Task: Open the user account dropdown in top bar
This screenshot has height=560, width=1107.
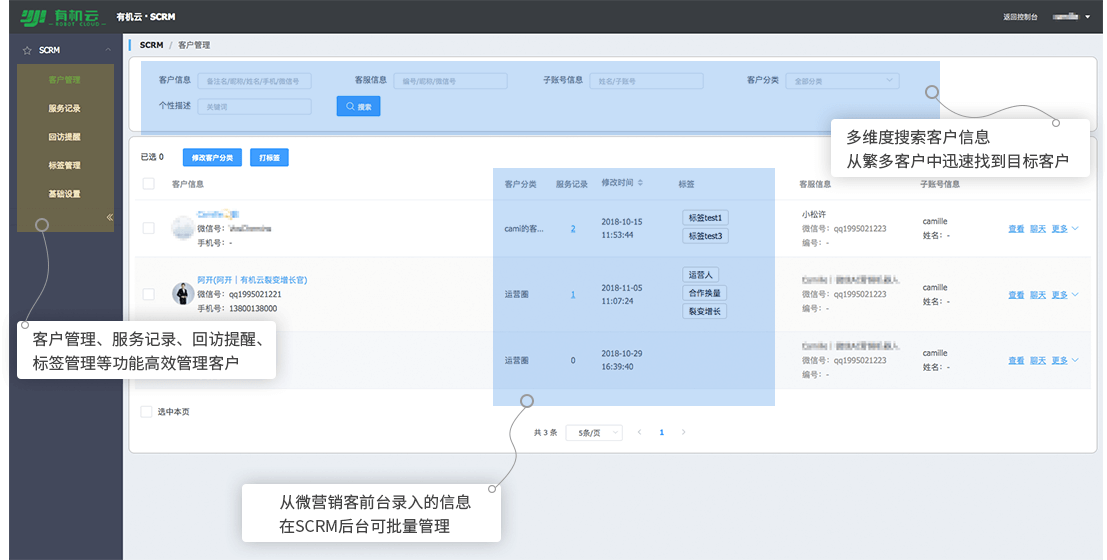Action: [x=1071, y=17]
